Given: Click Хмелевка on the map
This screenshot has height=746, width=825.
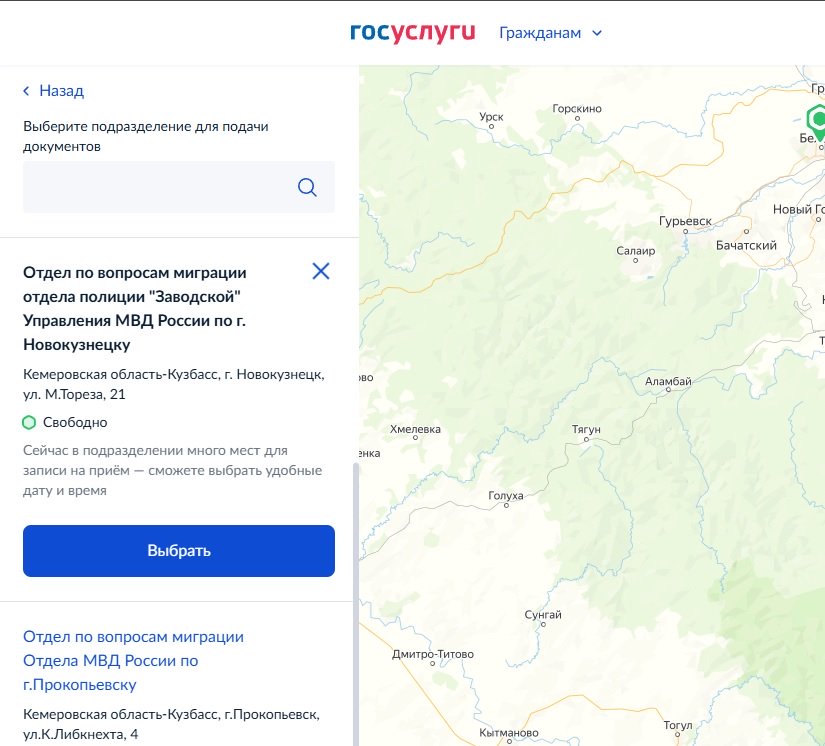Looking at the screenshot, I should (x=415, y=429).
